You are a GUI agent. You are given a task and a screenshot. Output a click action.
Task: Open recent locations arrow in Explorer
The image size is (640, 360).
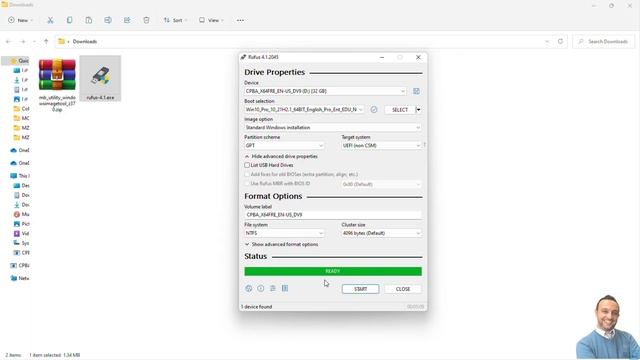[34, 41]
